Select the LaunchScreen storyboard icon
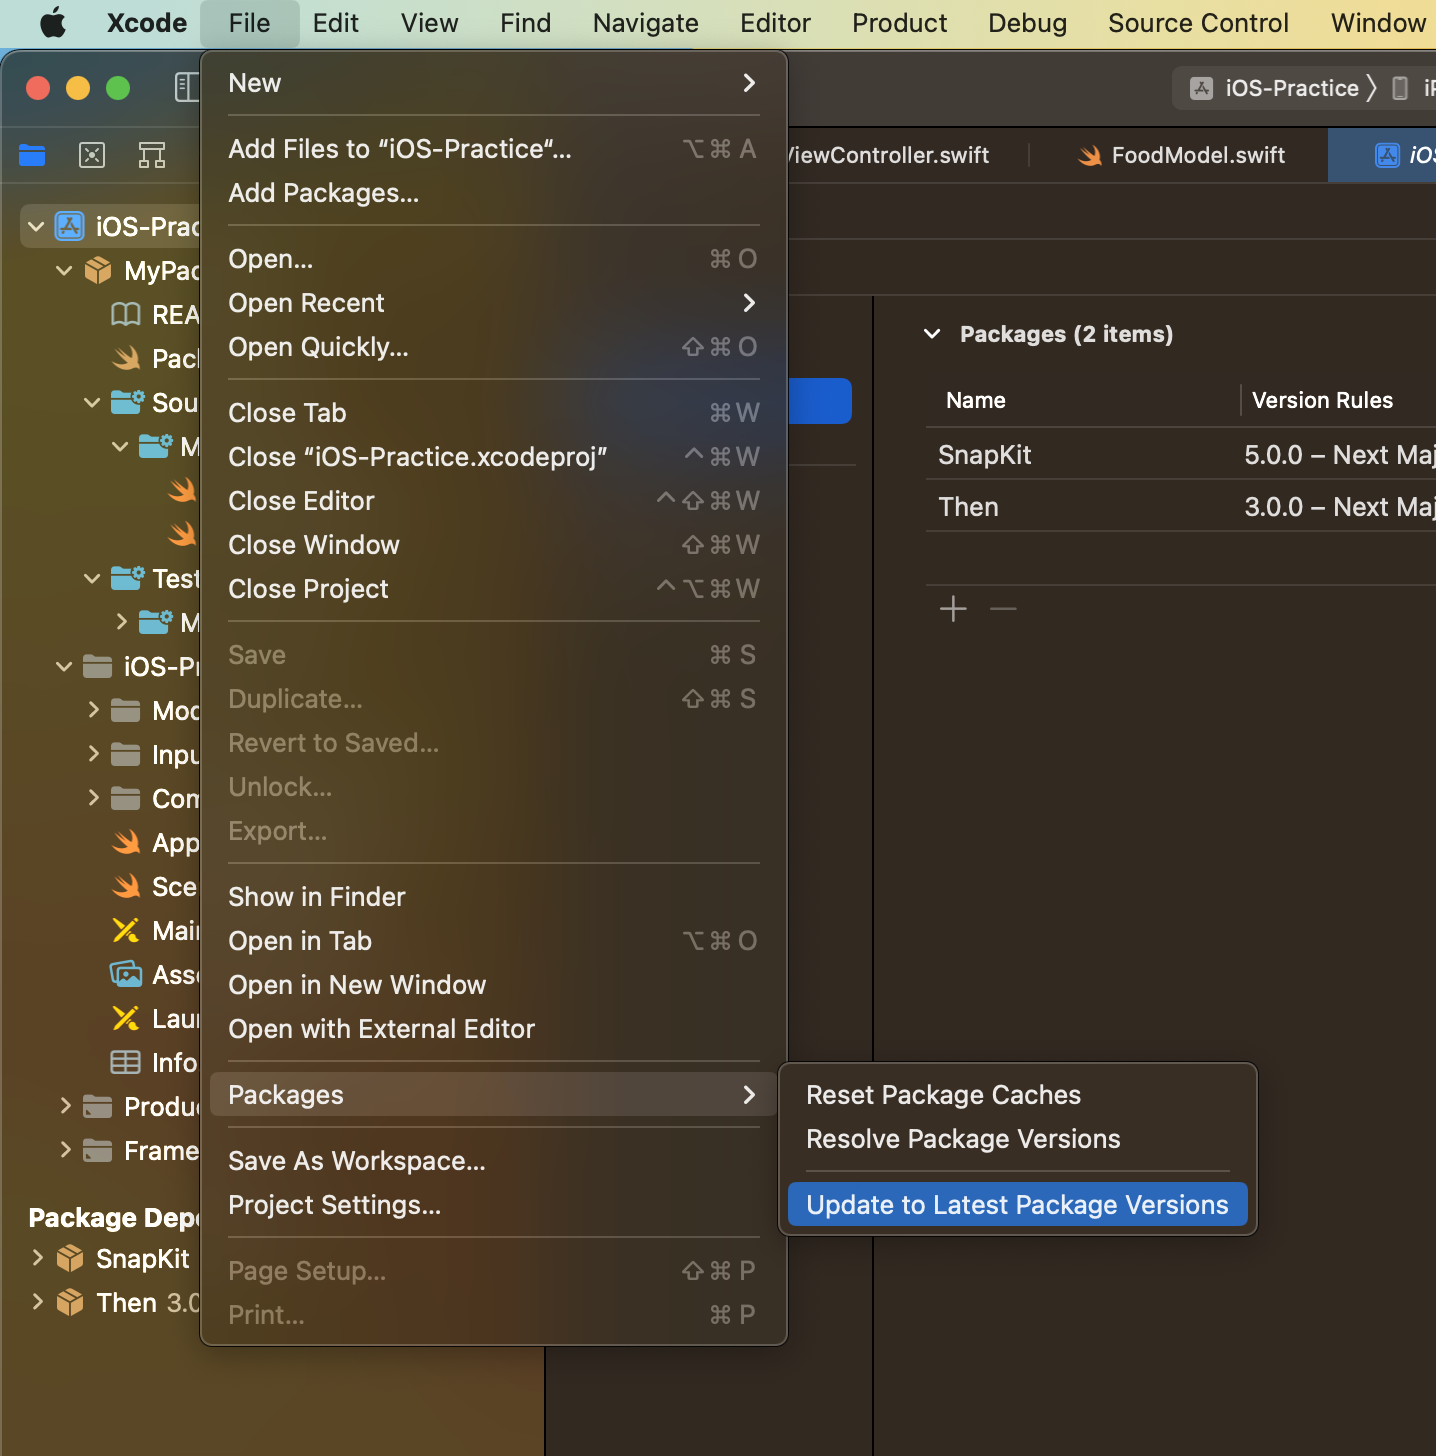The image size is (1436, 1456). [x=126, y=1018]
